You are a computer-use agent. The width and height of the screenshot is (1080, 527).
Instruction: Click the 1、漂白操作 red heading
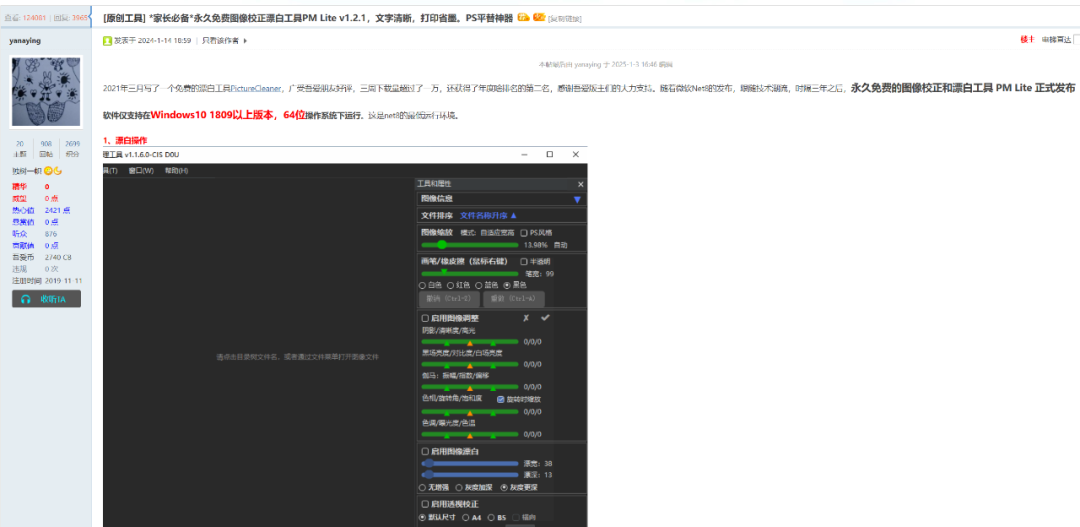click(x=125, y=140)
